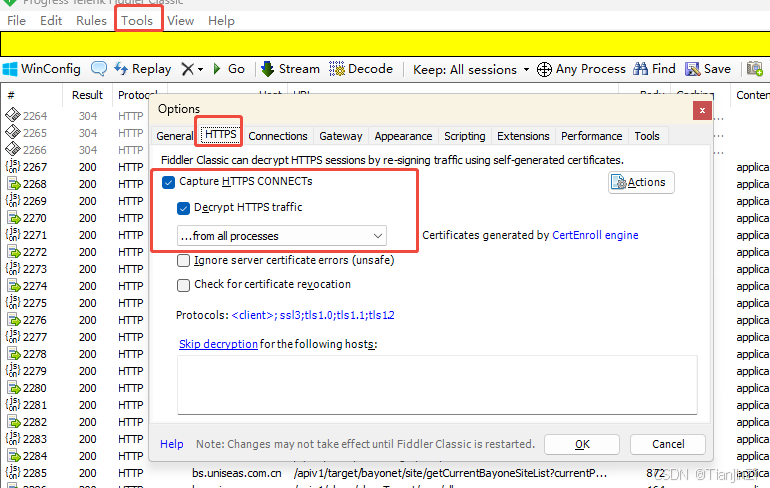Enable Ignore server certificate errors

click(183, 260)
